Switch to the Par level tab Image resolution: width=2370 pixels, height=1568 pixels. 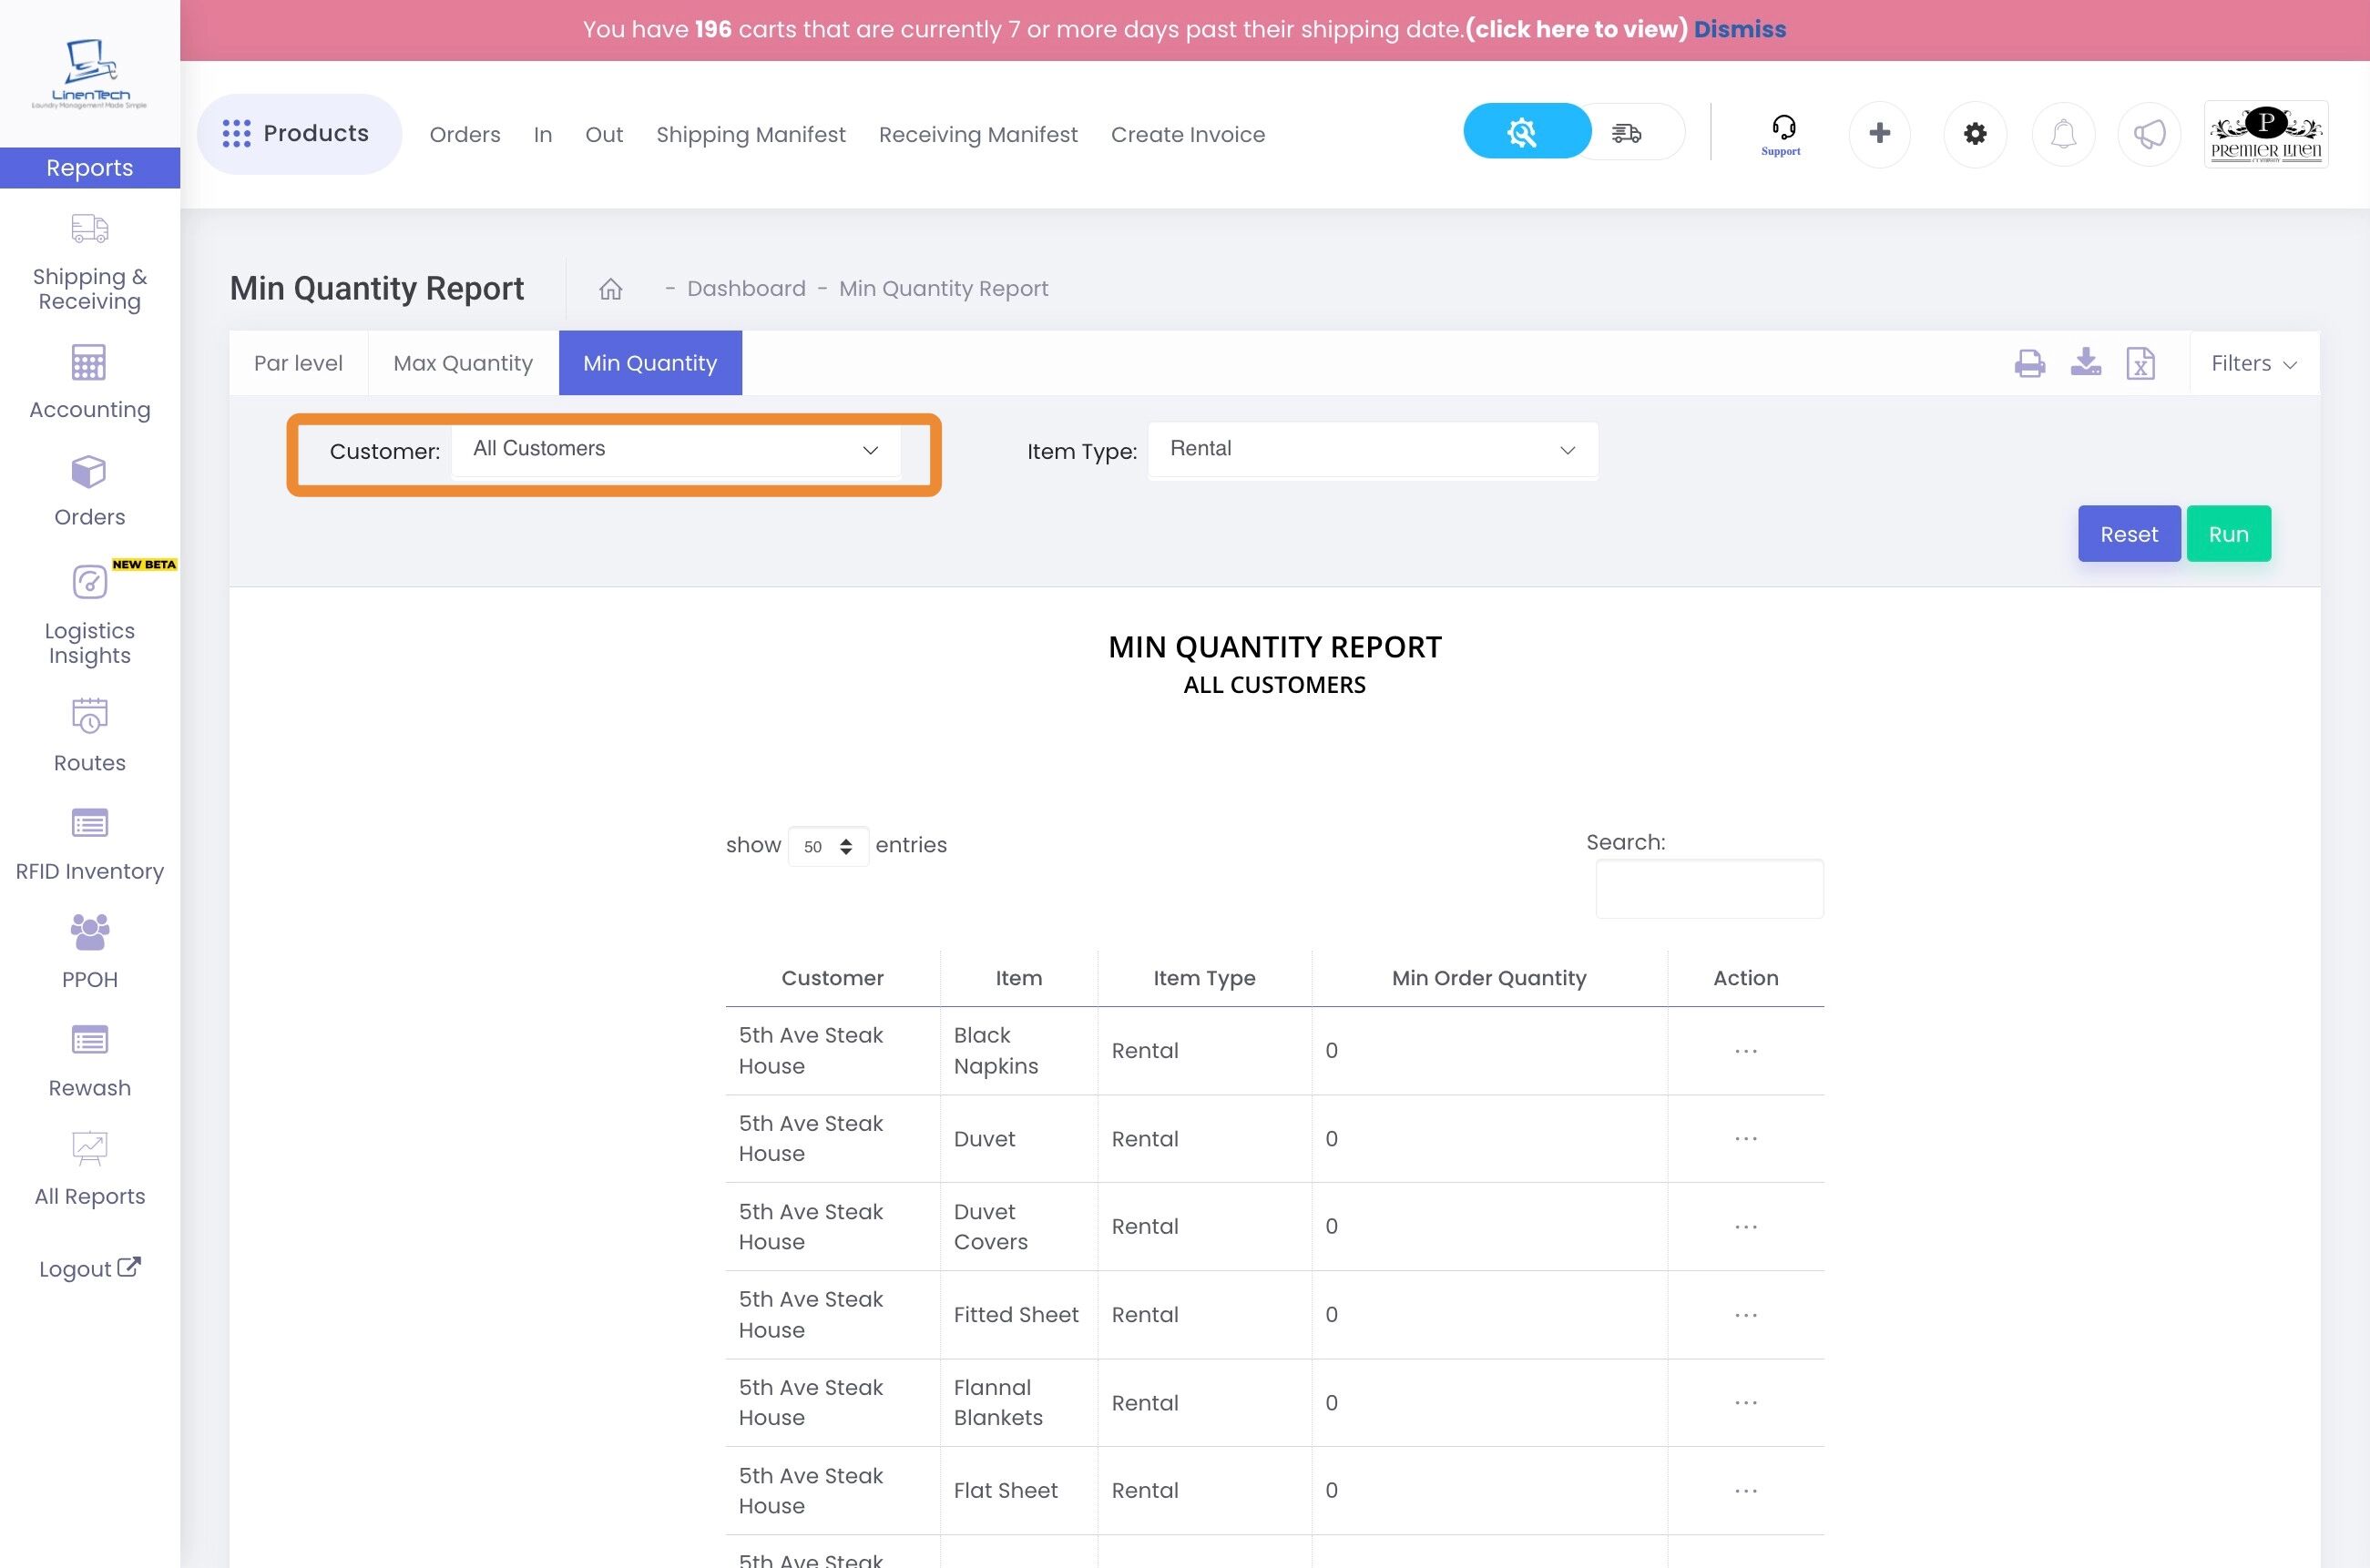[298, 364]
